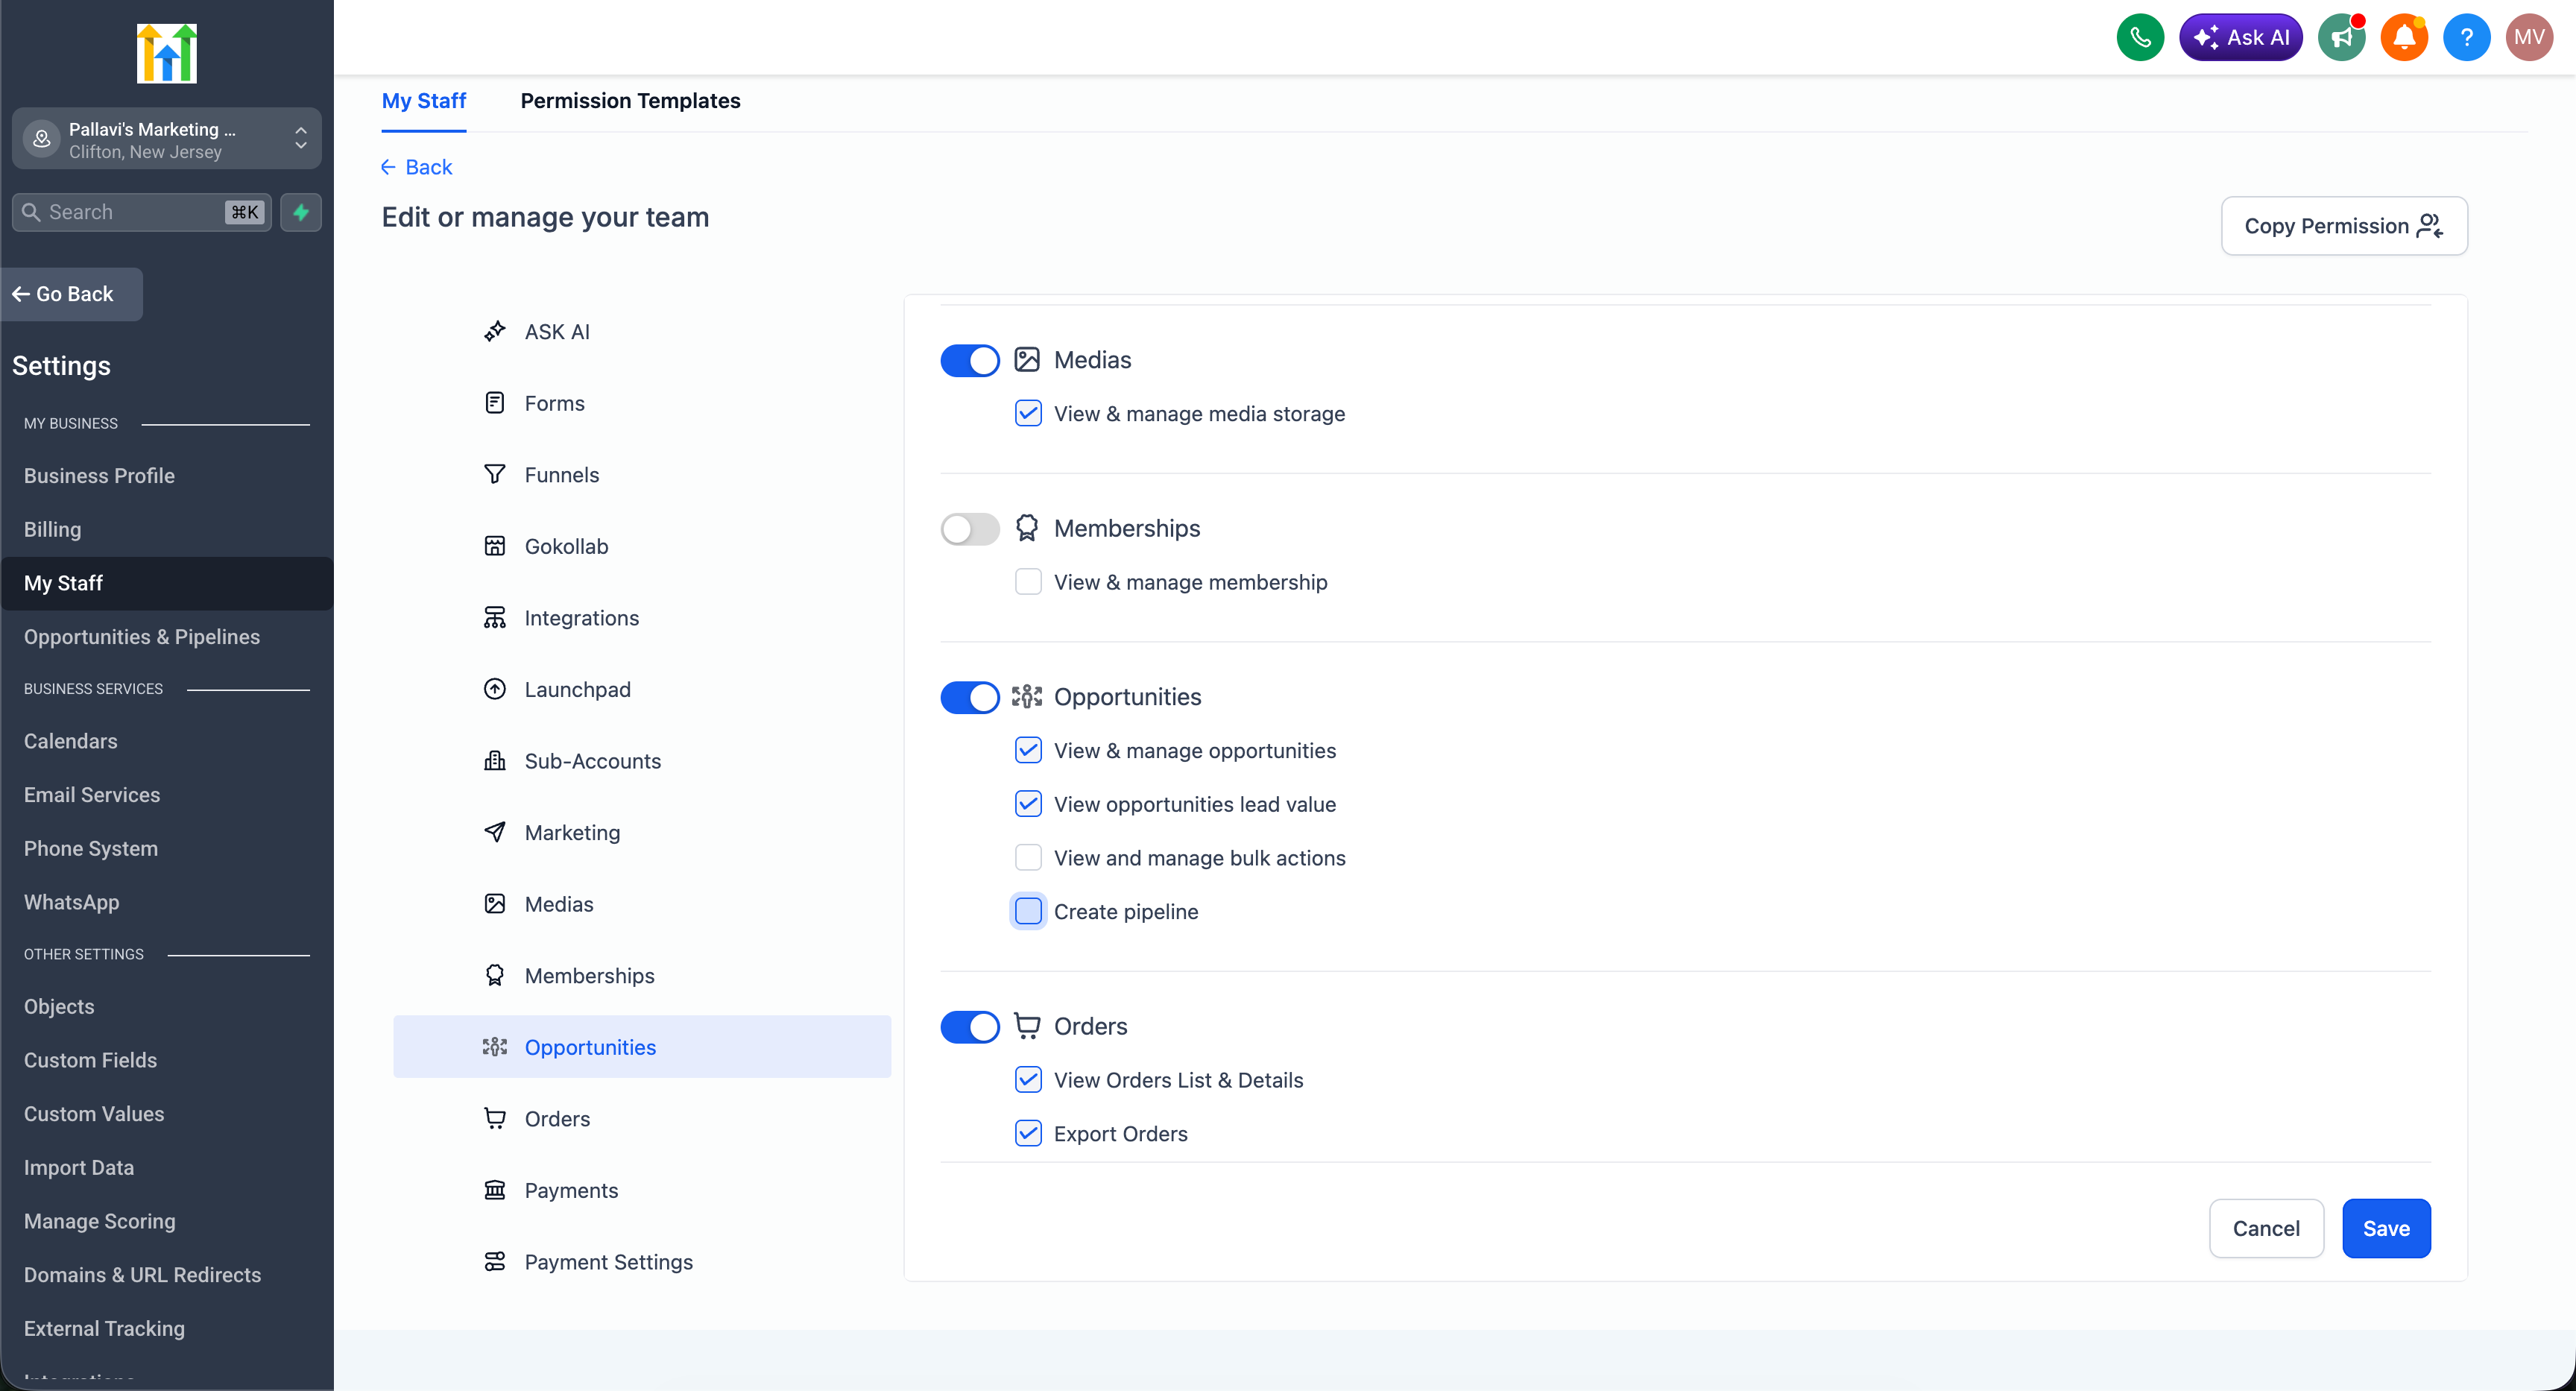This screenshot has height=1391, width=2576.
Task: Click the icon beside the Opportunities heading
Action: coord(1027,697)
